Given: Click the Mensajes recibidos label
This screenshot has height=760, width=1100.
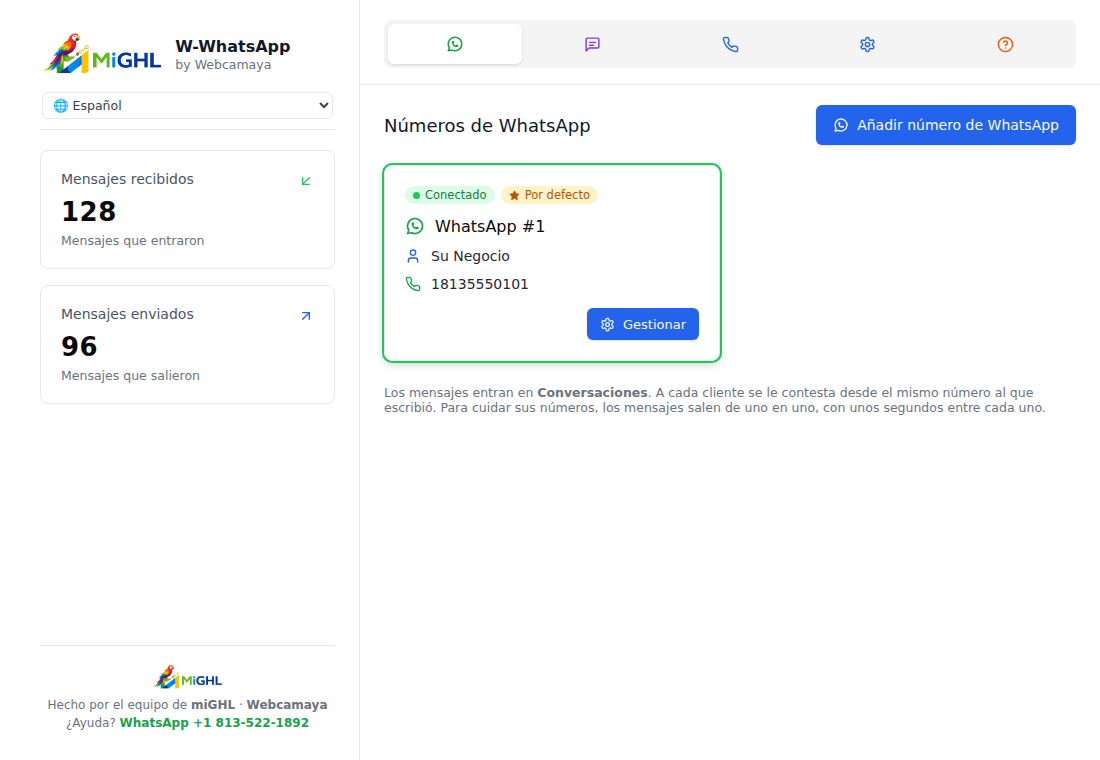Looking at the screenshot, I should tap(128, 179).
